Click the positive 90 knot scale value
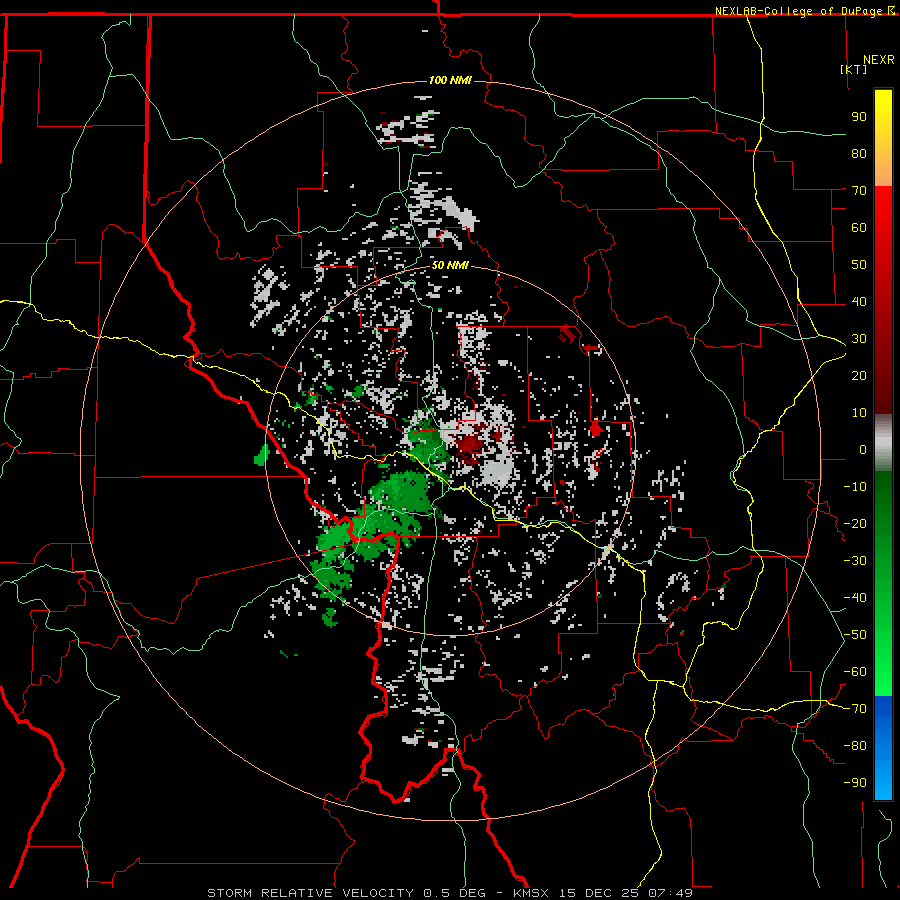 859,117
